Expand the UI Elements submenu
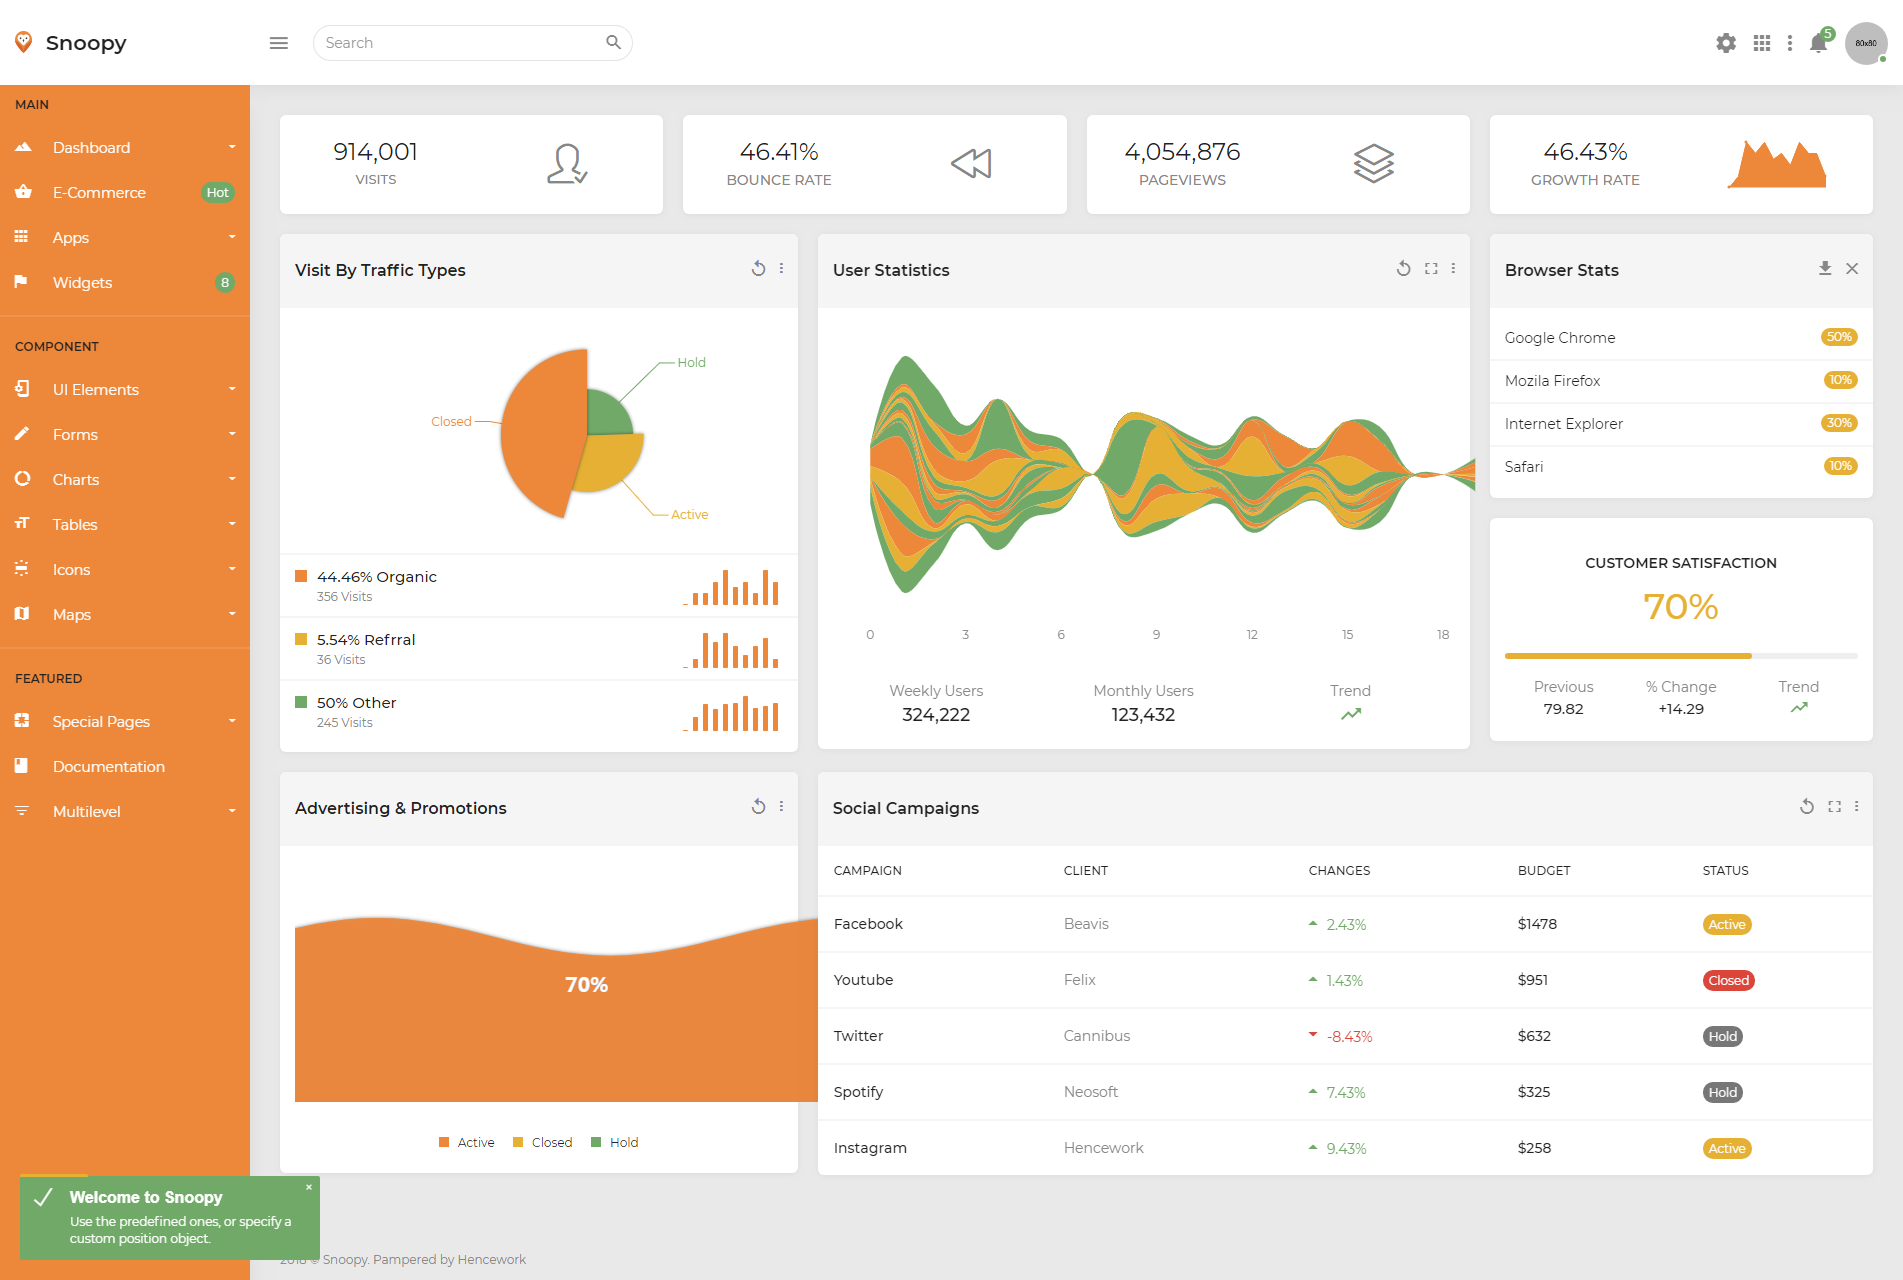Viewport: 1903px width, 1280px height. coord(125,389)
